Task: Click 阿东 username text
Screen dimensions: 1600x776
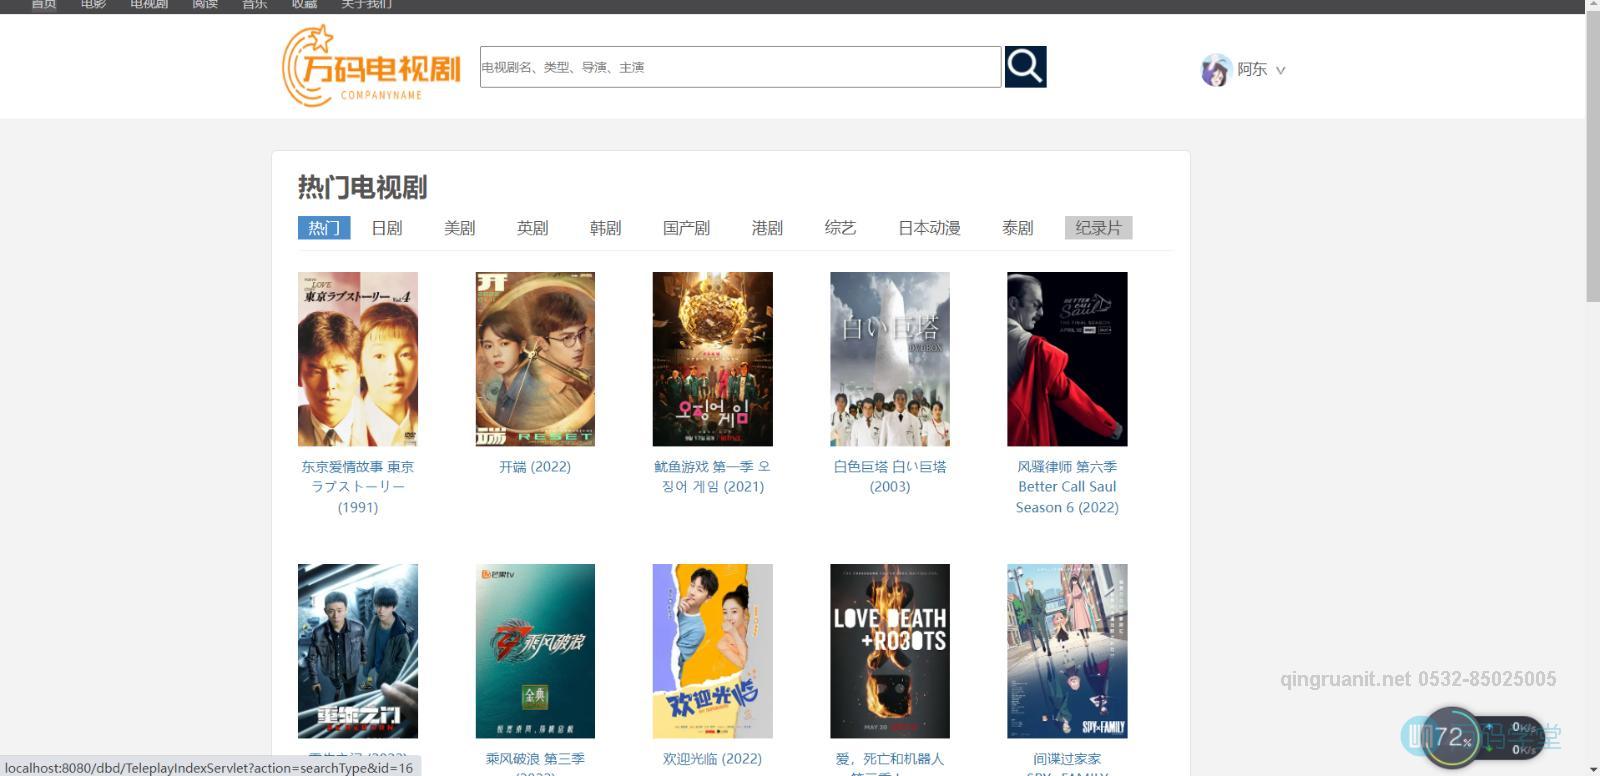Action: click(1252, 69)
